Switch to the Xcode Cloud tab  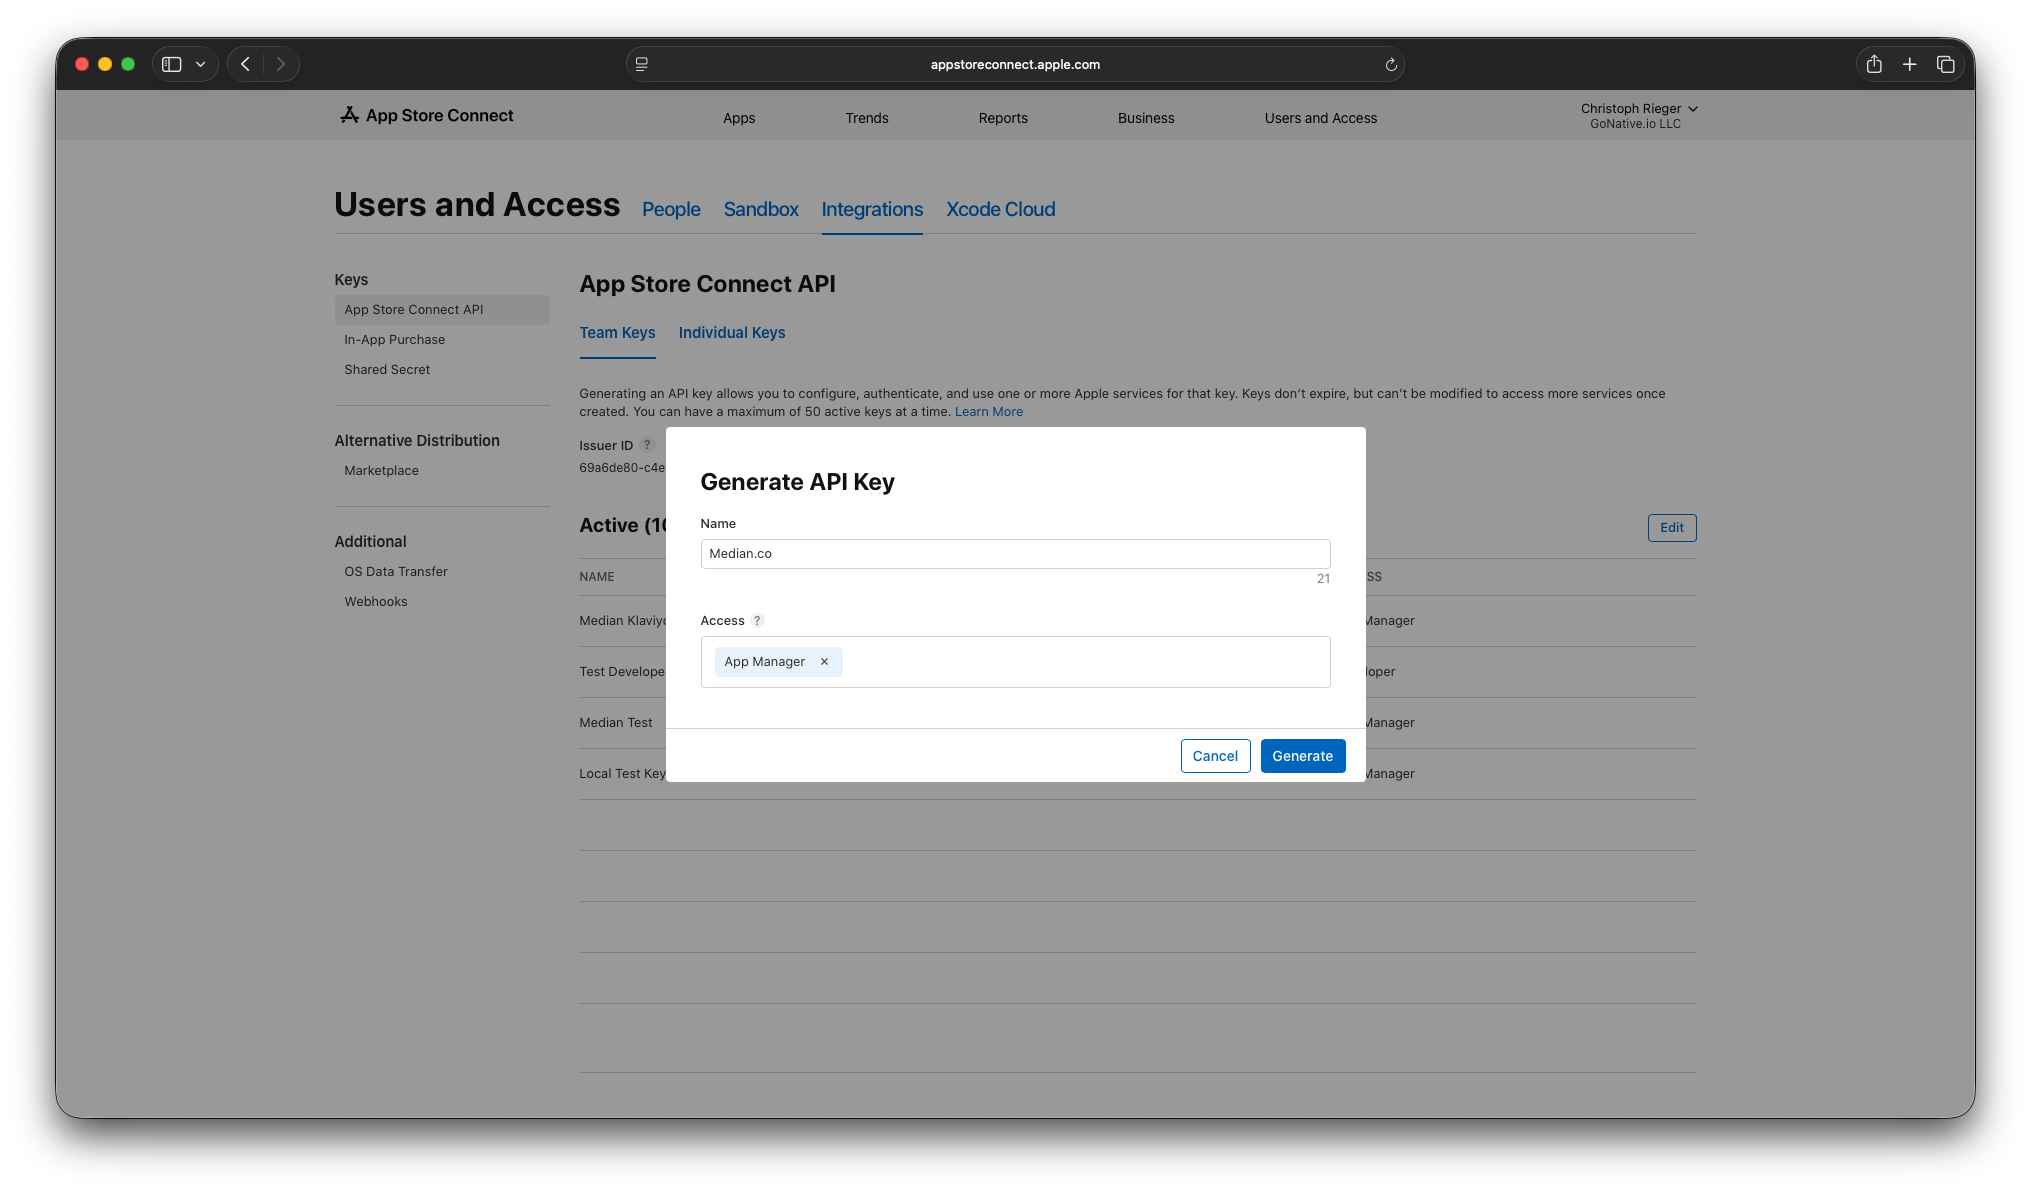[x=1001, y=209]
